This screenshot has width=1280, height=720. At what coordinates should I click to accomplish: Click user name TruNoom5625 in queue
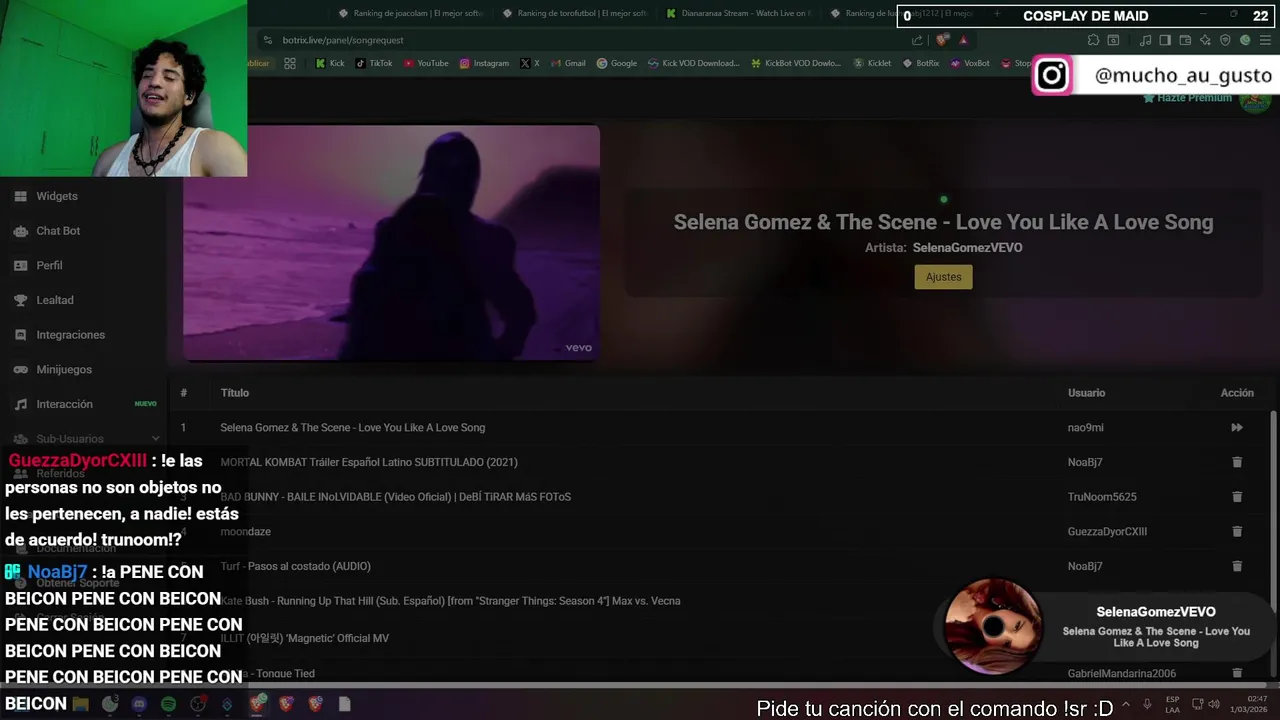click(1102, 497)
